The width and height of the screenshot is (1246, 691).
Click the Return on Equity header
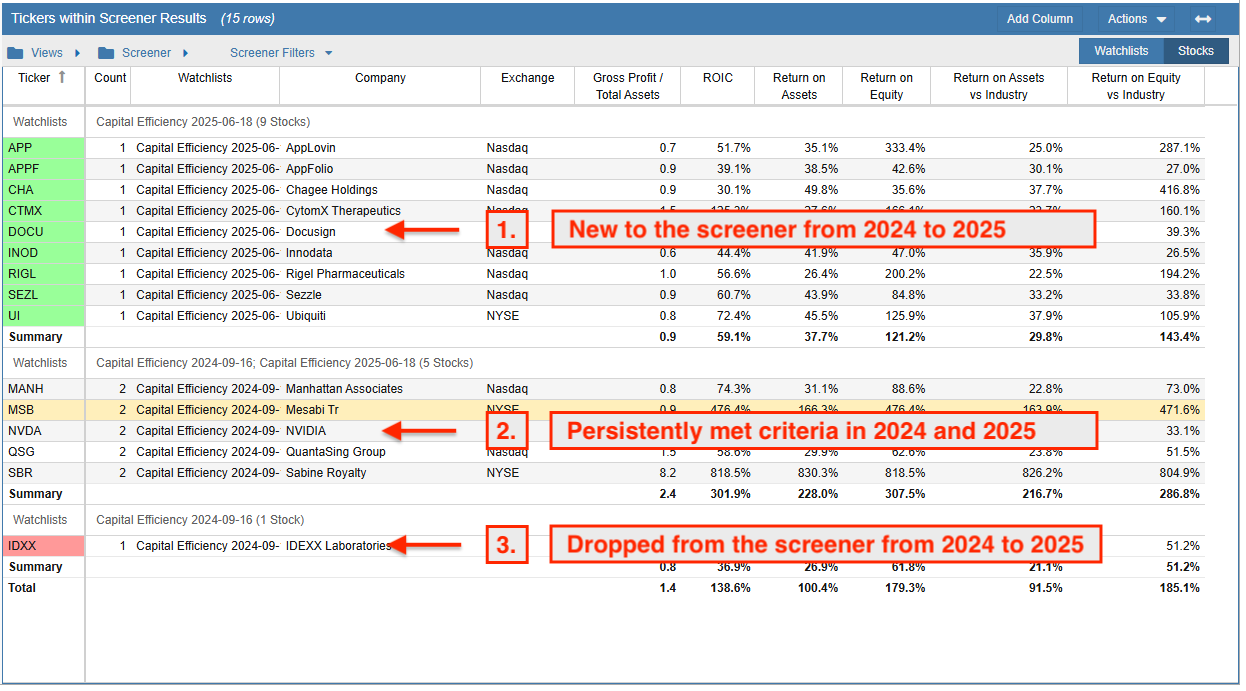pyautogui.click(x=886, y=86)
